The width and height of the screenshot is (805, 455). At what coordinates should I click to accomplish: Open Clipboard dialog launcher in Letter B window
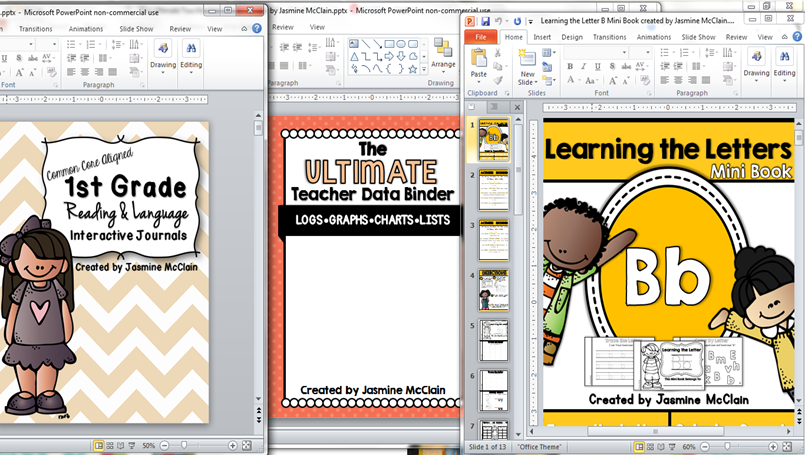(x=507, y=93)
